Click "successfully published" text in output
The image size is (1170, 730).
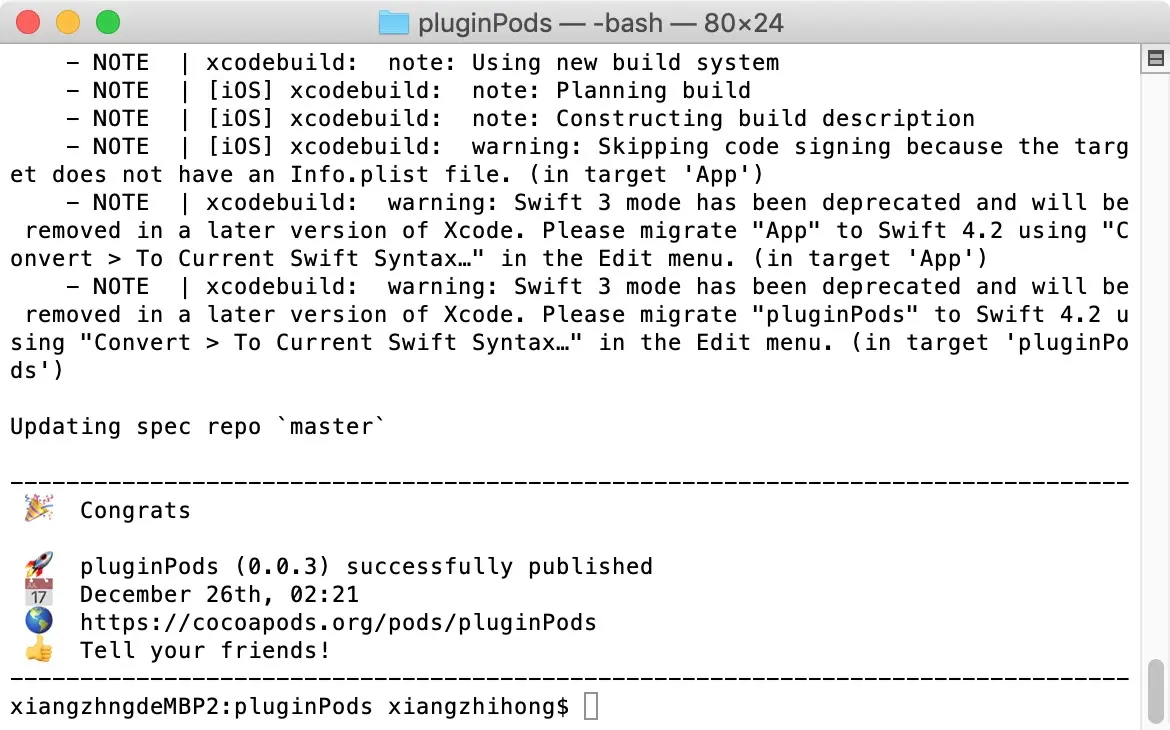(x=499, y=567)
